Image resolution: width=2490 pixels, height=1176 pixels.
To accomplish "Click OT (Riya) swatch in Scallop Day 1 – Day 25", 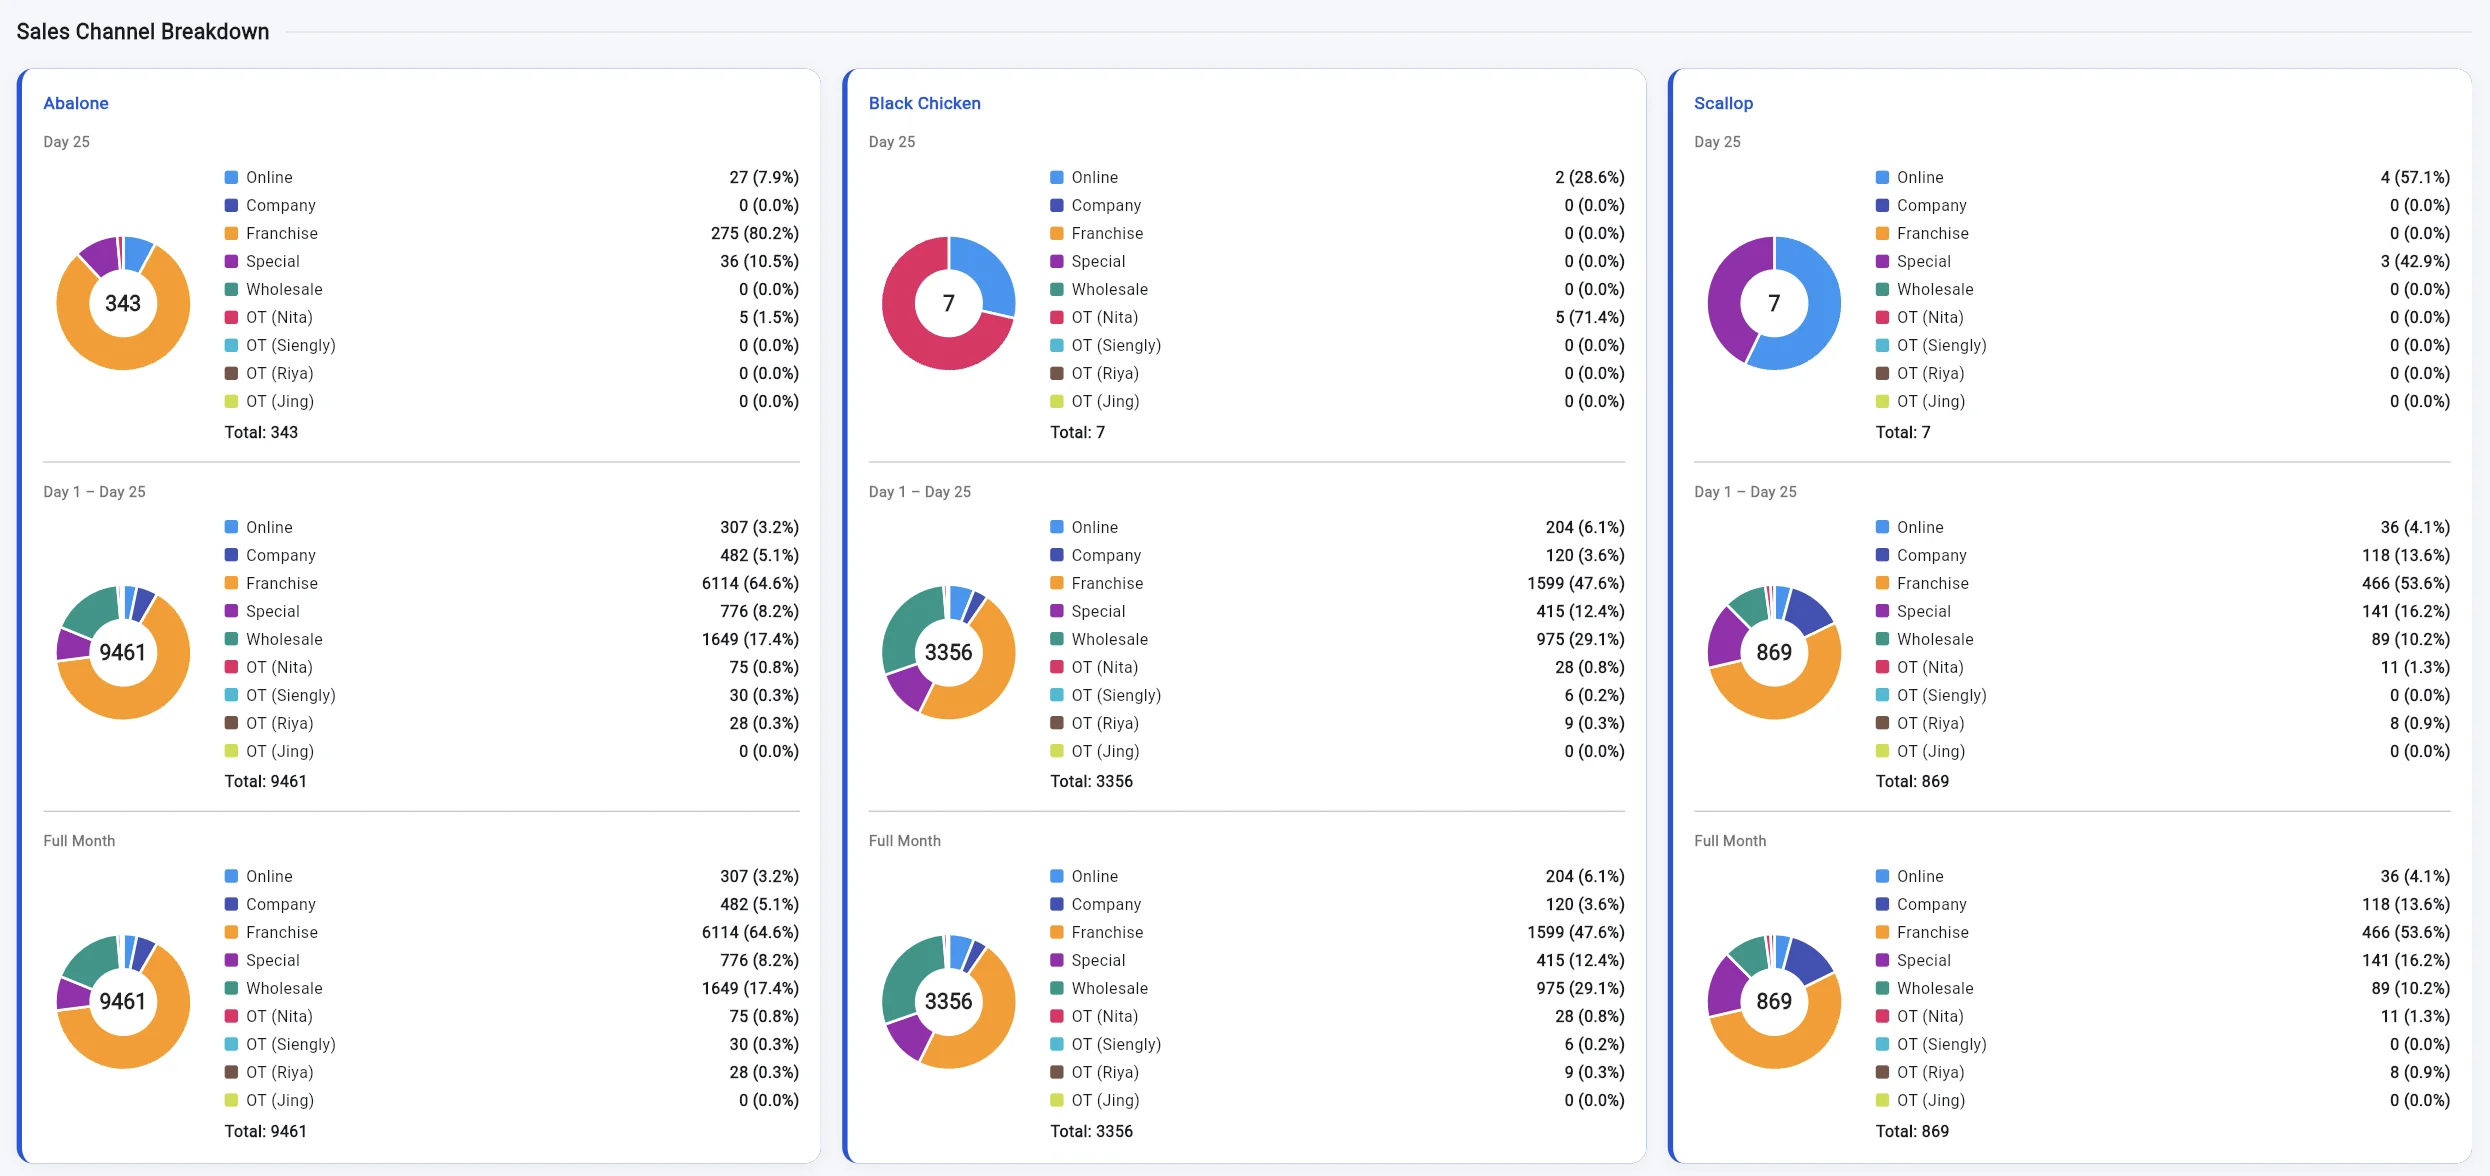I will point(1882,723).
